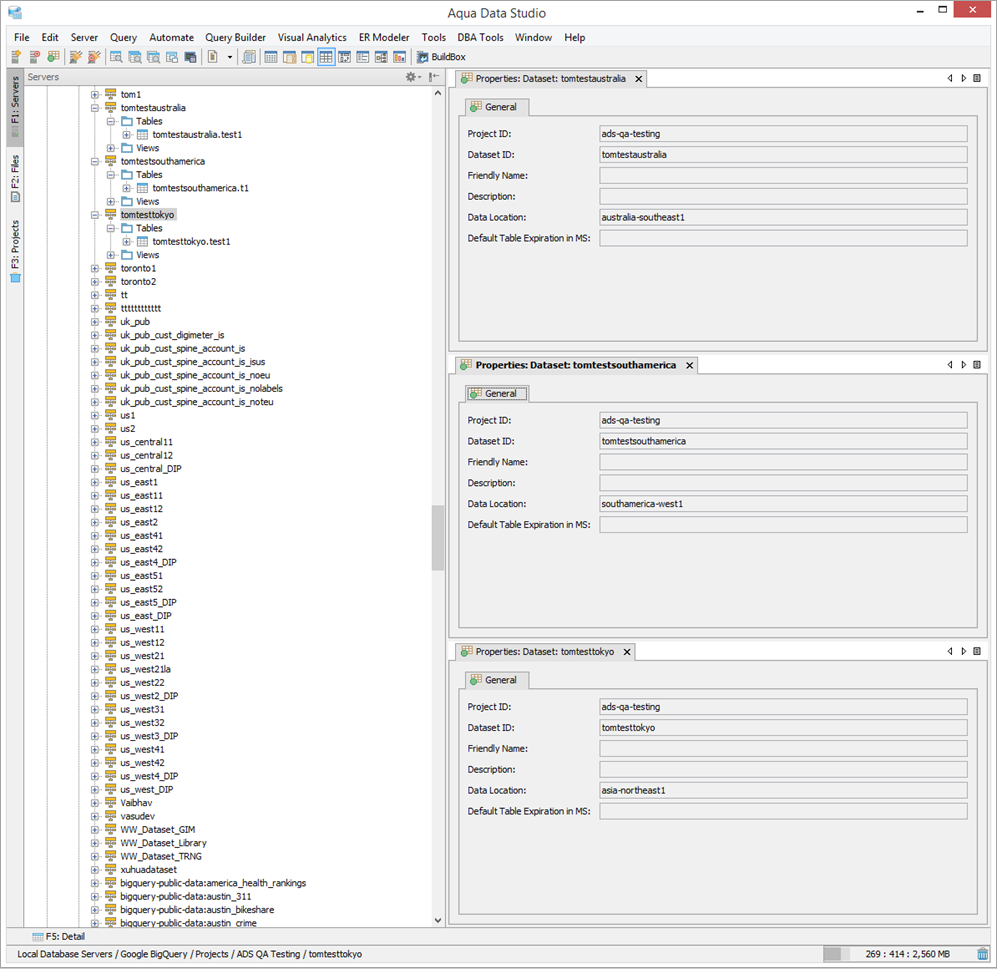997x969 pixels.
Task: Click the window with yellow note toolbar icon
Action: pos(308,57)
